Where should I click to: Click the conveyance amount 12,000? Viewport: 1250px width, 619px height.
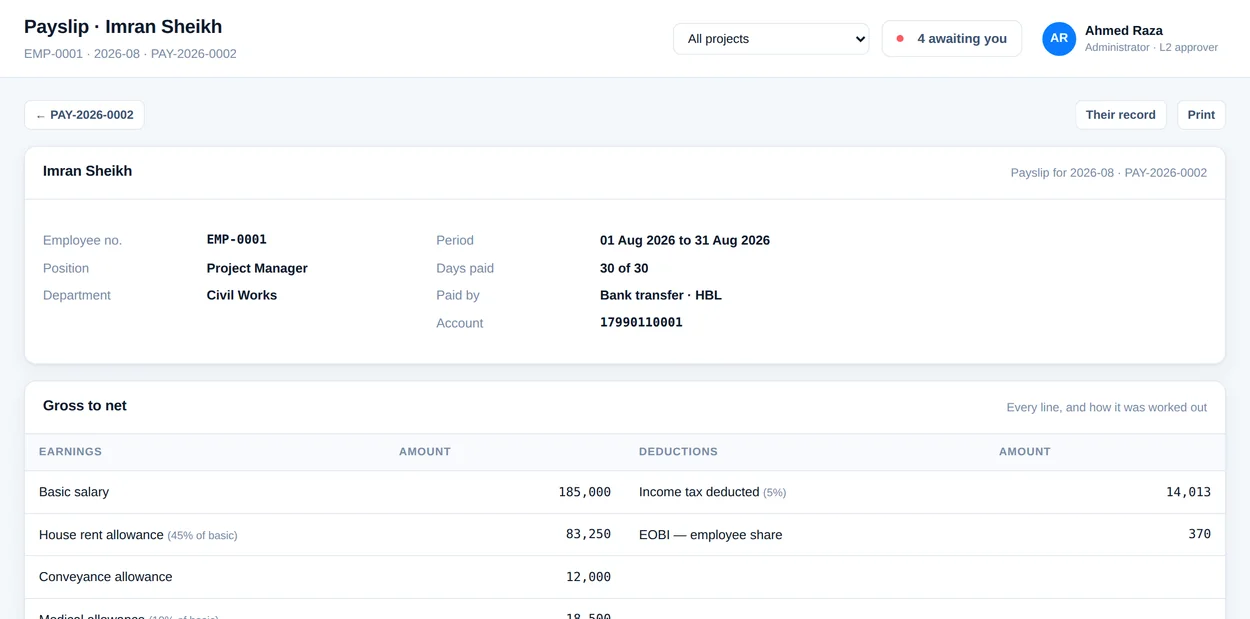[588, 577]
